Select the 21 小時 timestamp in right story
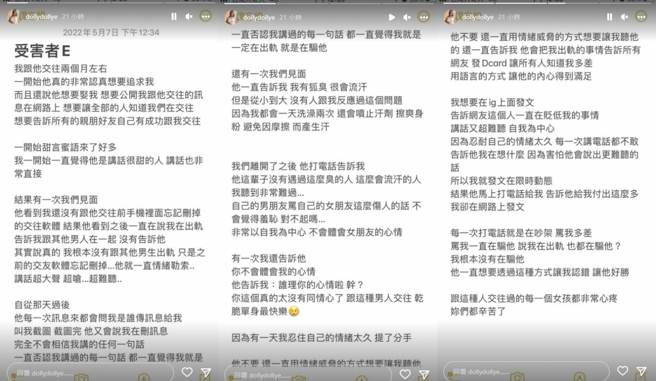The height and width of the screenshot is (381, 656). click(509, 17)
